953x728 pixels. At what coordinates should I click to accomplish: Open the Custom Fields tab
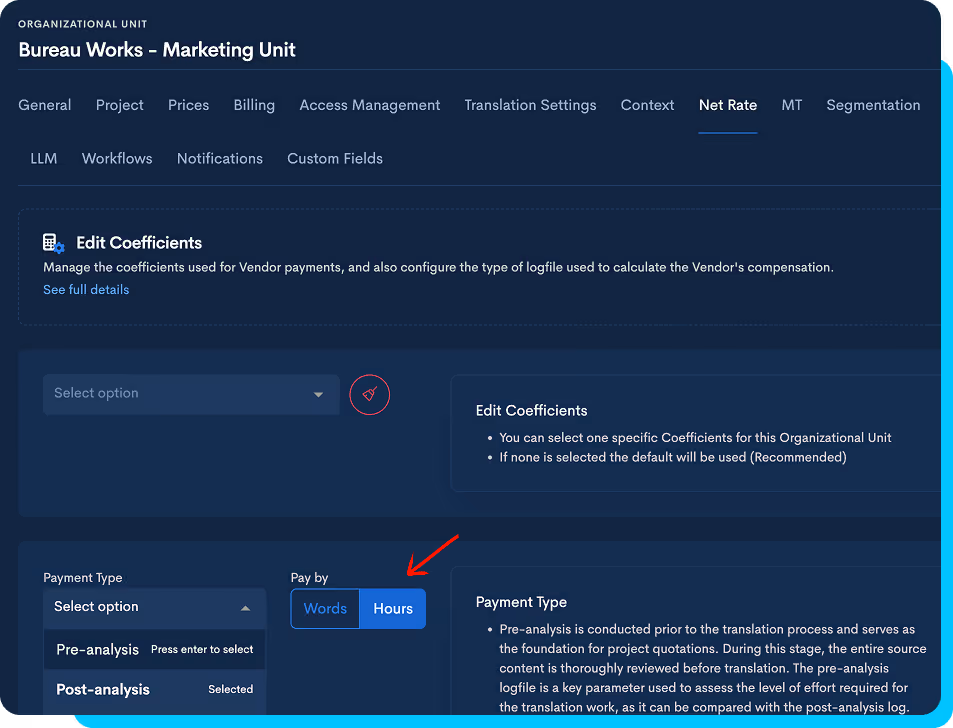pos(335,159)
